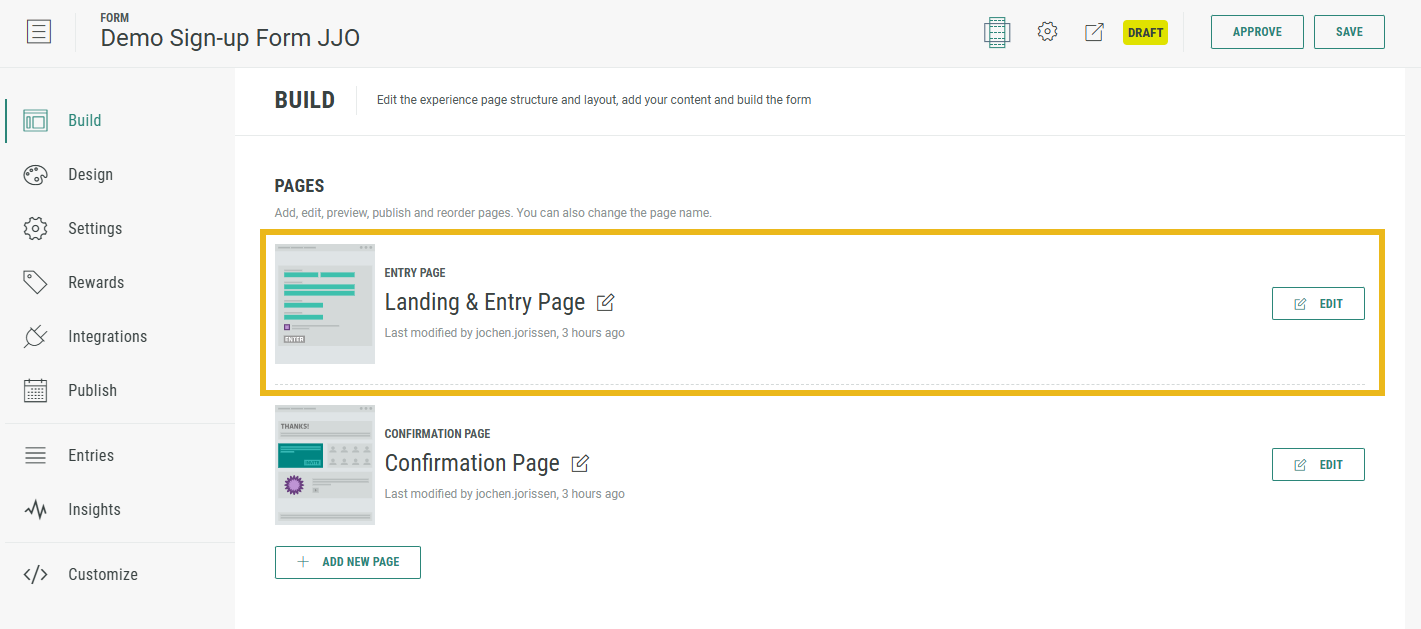Edit the Landing & Entry Page
This screenshot has width=1421, height=629.
pos(1317,304)
